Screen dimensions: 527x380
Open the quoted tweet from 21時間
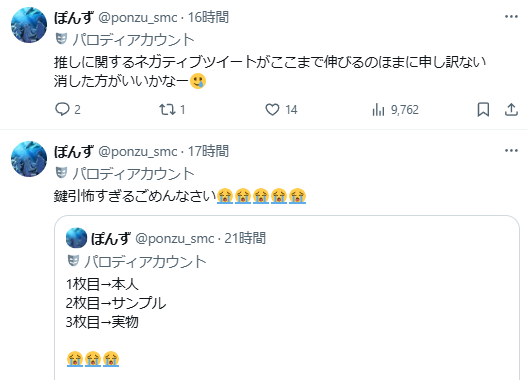pyautogui.click(x=287, y=298)
